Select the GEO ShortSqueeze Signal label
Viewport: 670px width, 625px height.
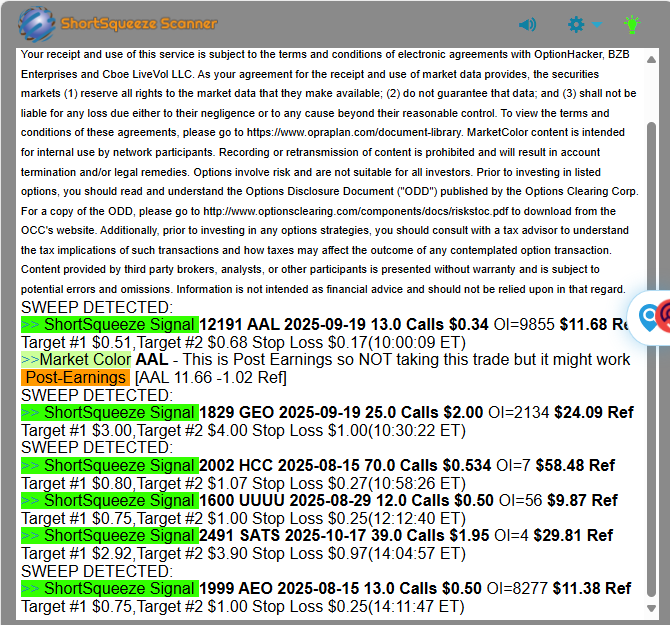(110, 412)
